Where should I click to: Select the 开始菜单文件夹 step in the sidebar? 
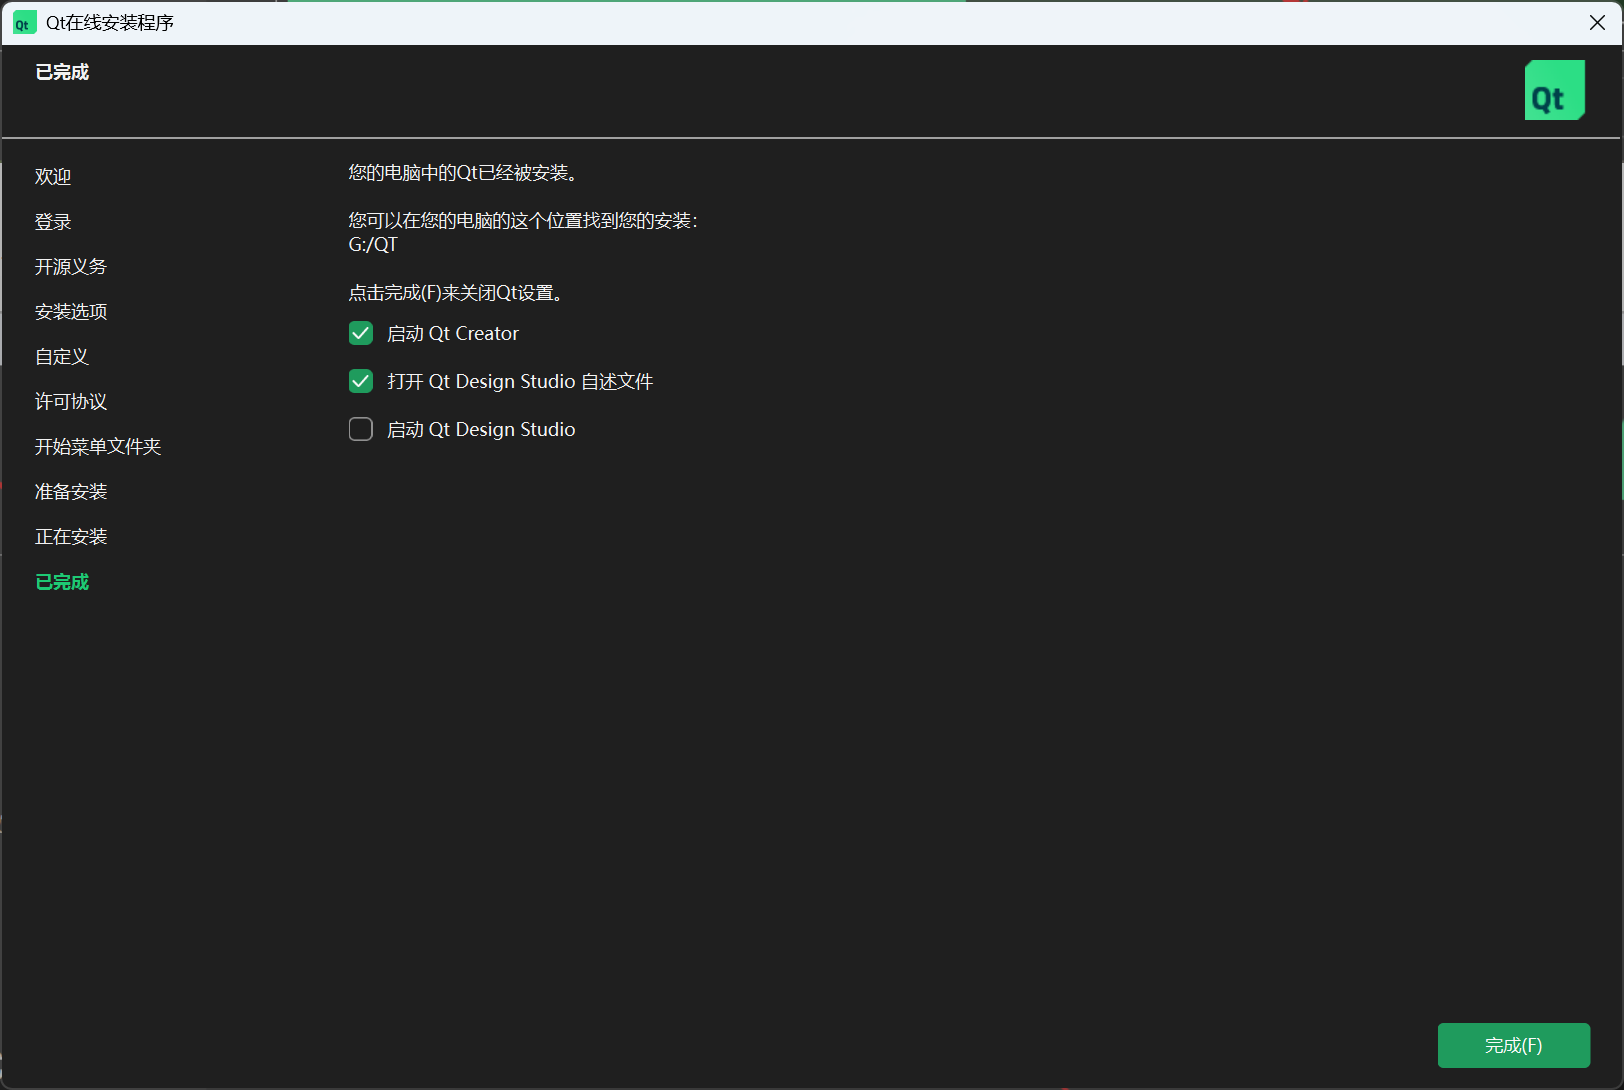click(x=98, y=447)
